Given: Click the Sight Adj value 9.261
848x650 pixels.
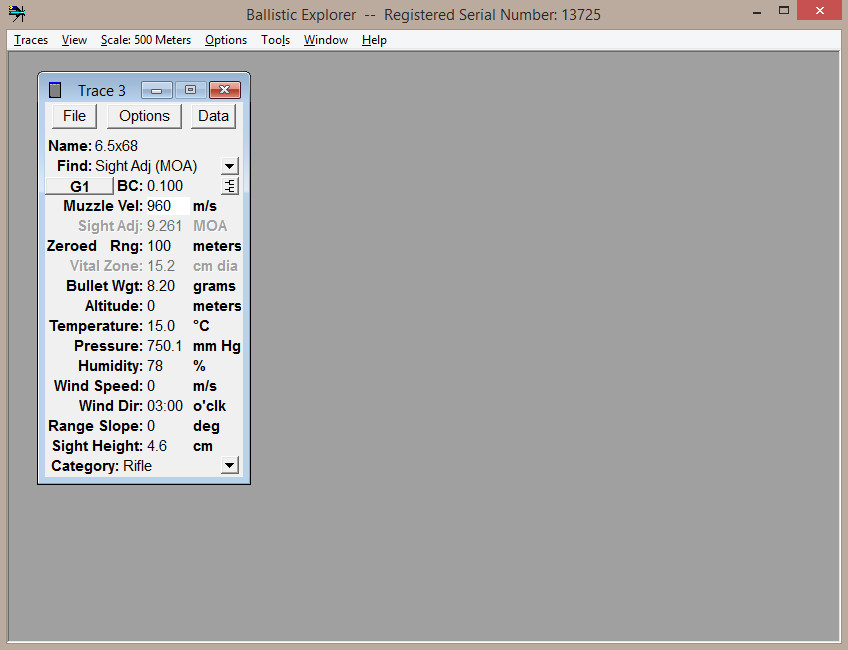Looking at the screenshot, I should 164,226.
